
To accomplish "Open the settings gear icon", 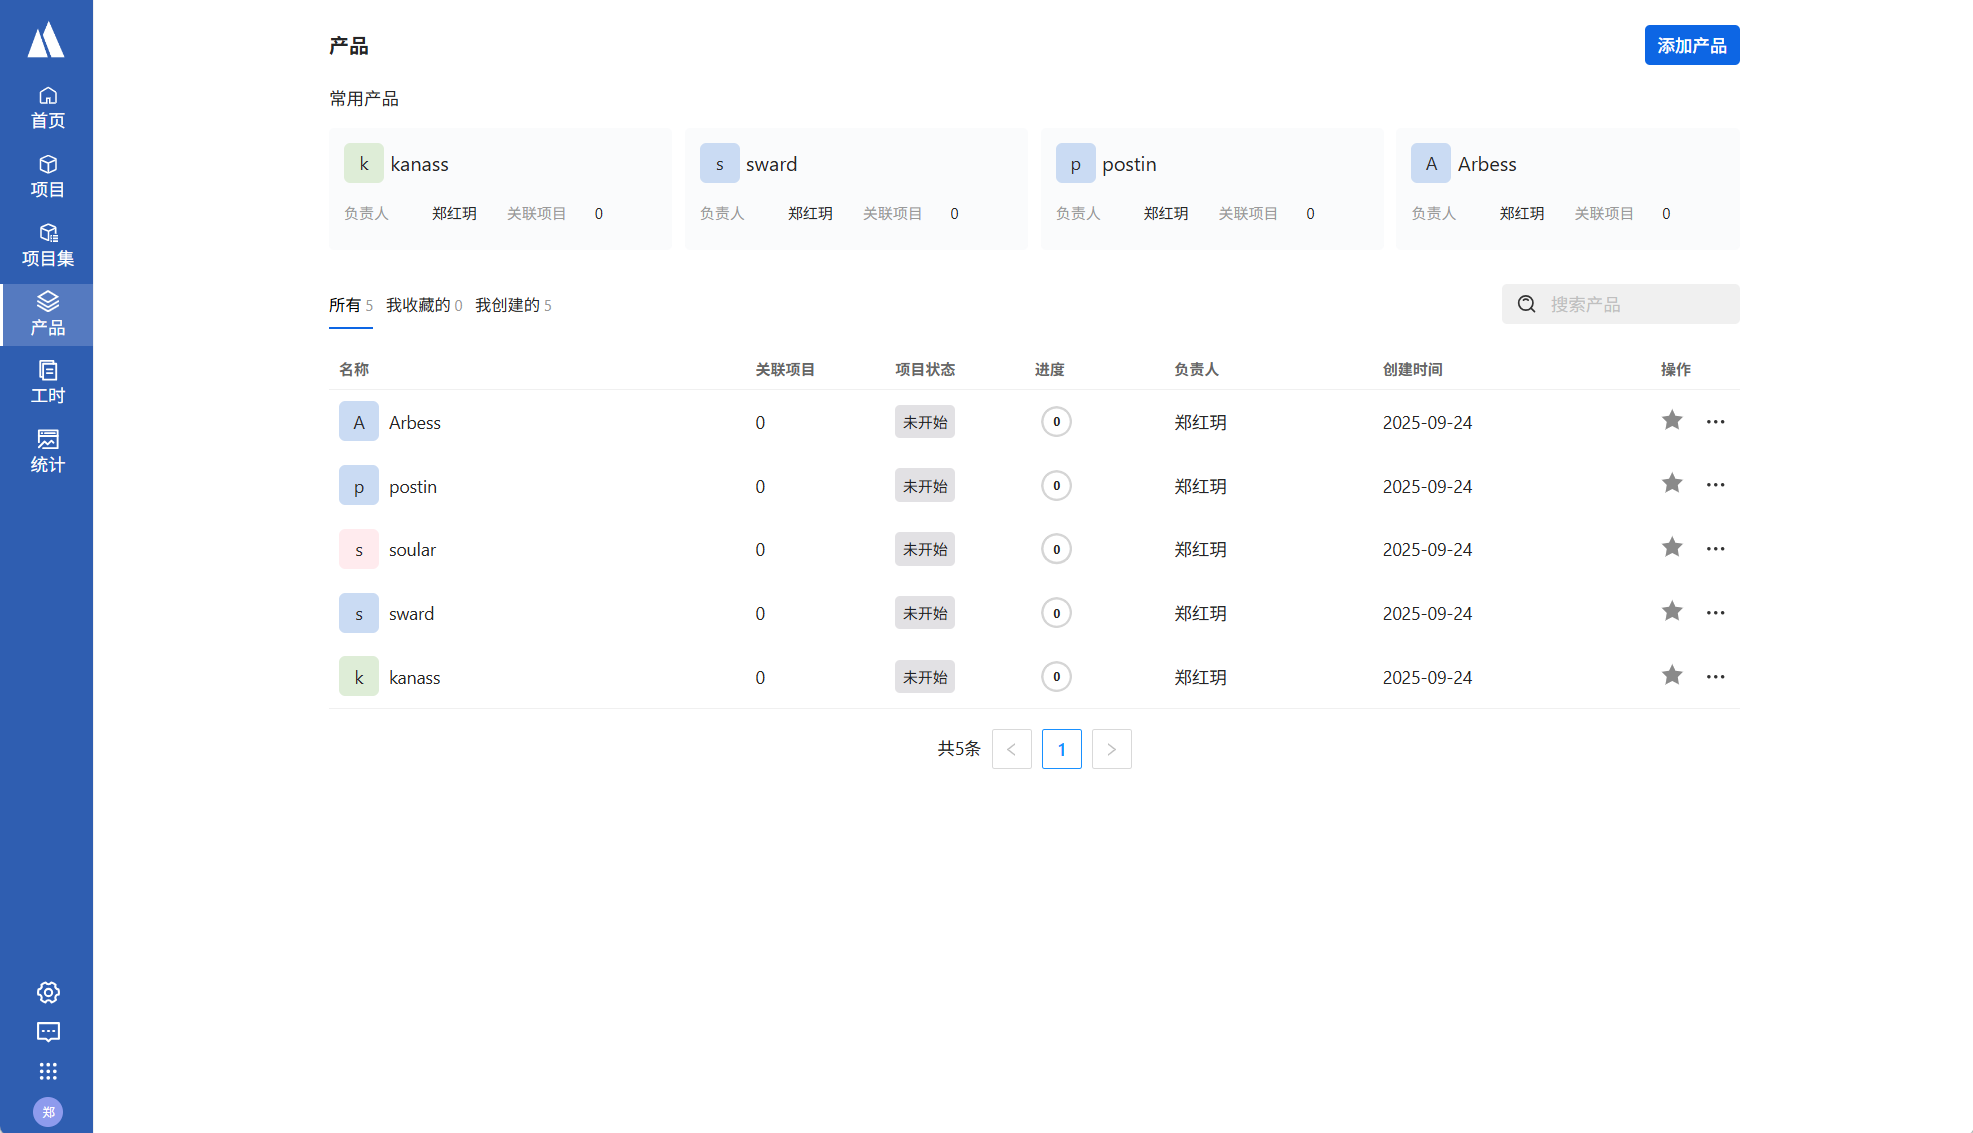I will click(x=48, y=992).
